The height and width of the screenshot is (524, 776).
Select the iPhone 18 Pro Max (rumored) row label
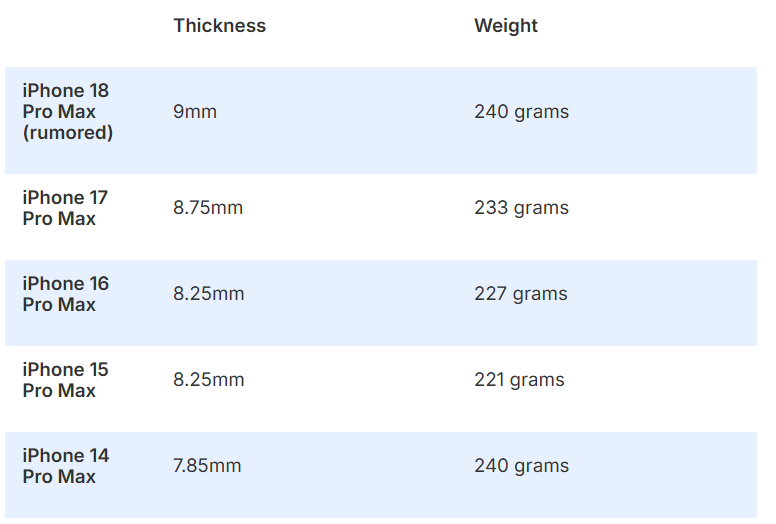point(68,112)
